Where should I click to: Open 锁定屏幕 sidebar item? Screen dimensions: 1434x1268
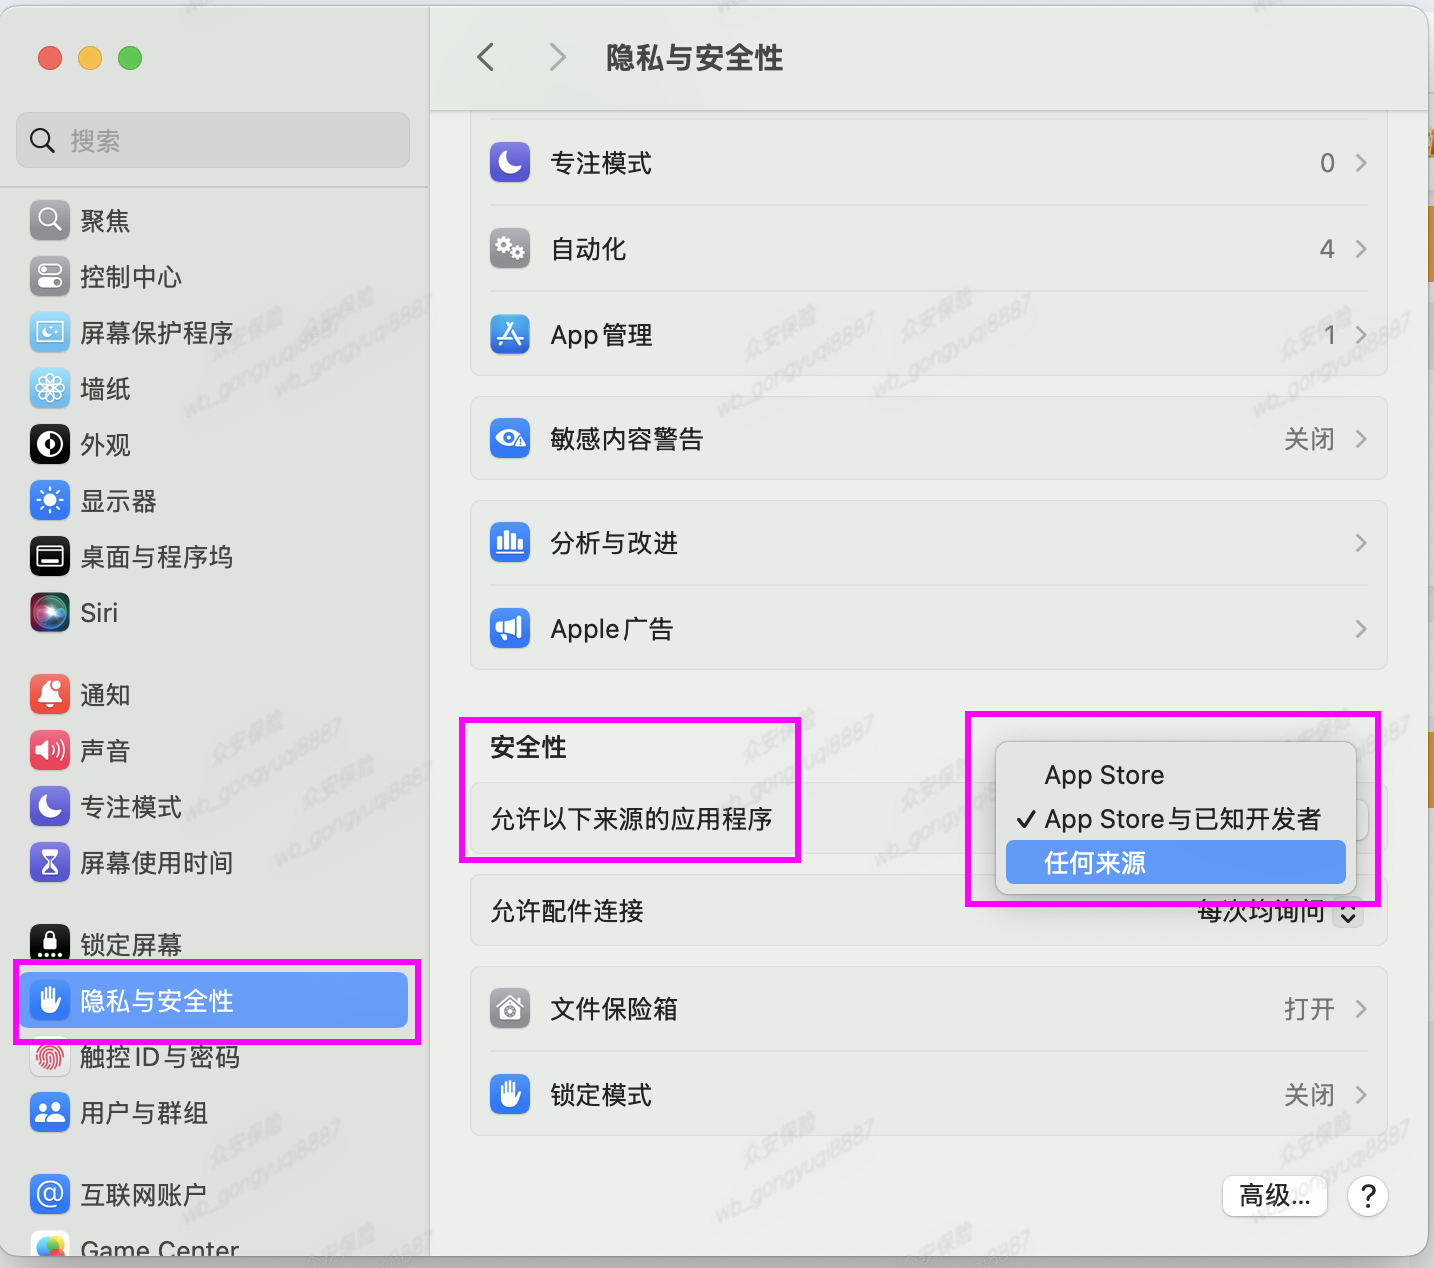pos(130,944)
